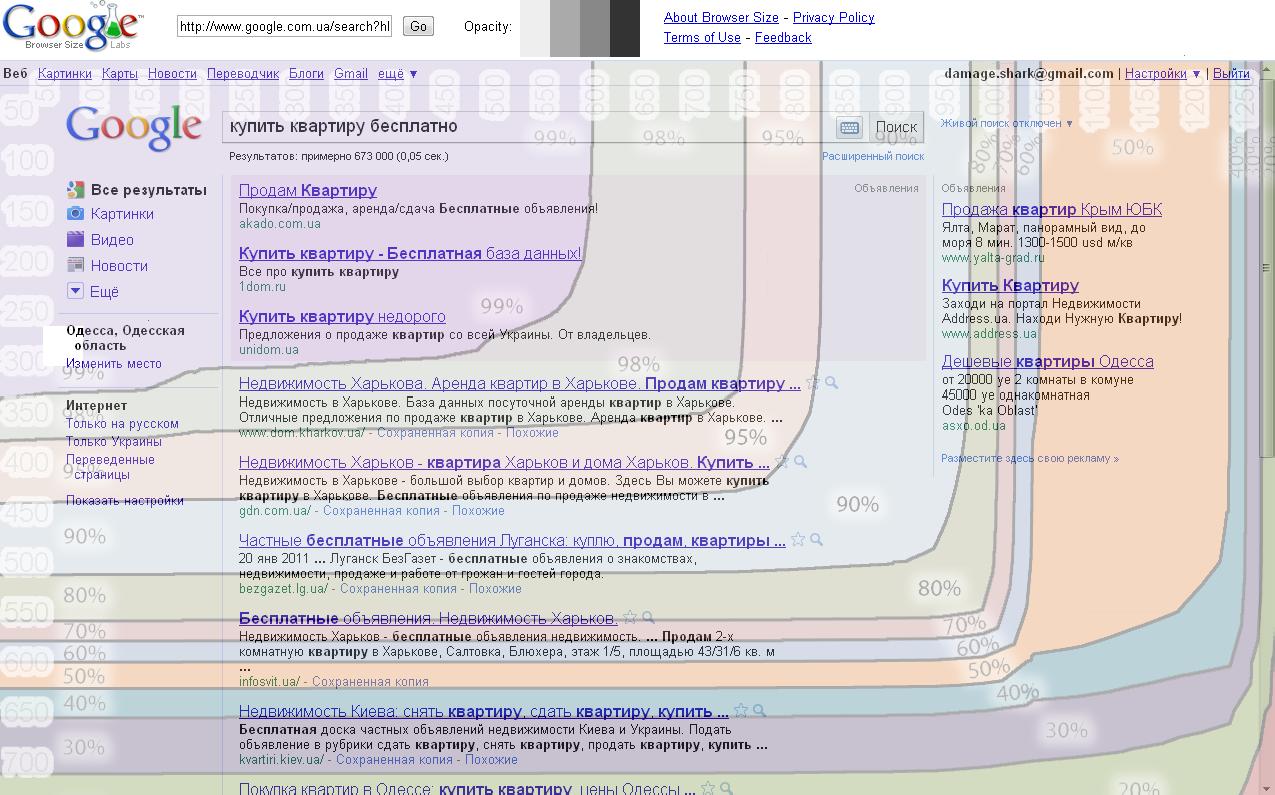Star the Недвижимость Харьков - квартира result
Screen dimensions: 1275x795
click(x=782, y=462)
